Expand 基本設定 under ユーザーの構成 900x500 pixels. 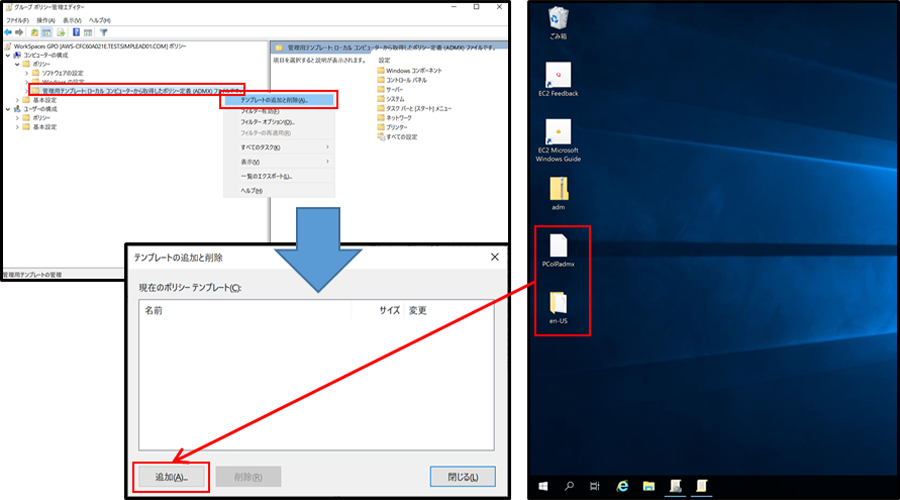click(x=17, y=127)
